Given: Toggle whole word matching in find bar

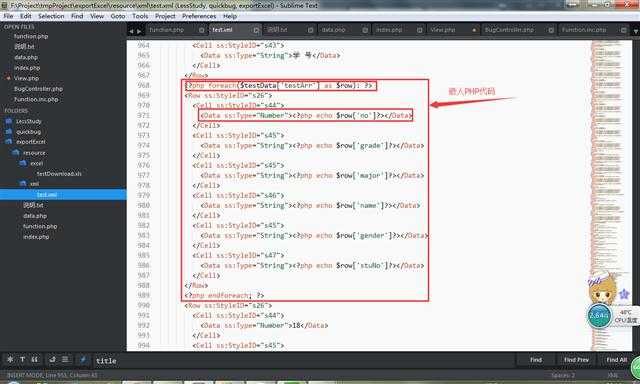Looking at the screenshot, I should click(x=35, y=360).
